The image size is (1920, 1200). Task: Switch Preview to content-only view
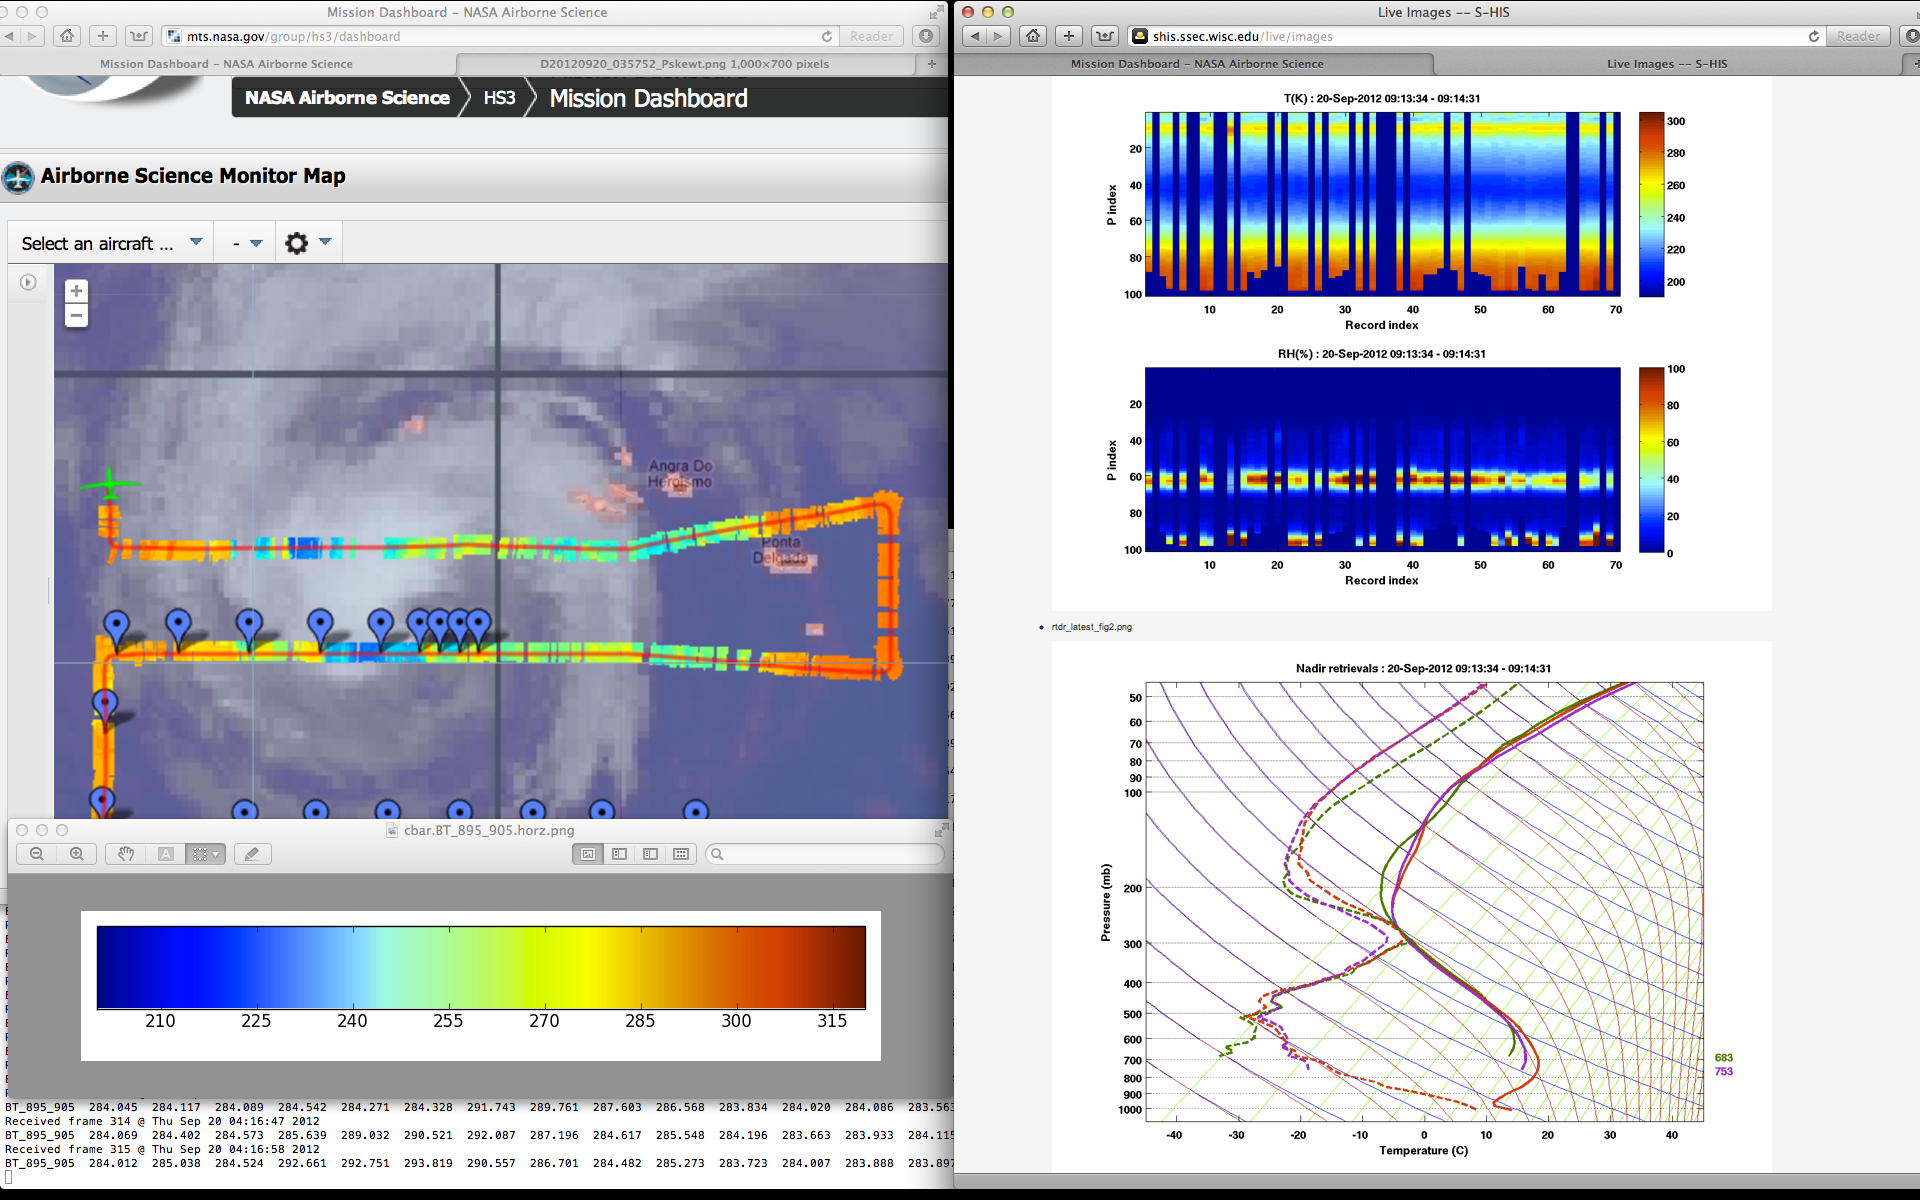[x=588, y=854]
